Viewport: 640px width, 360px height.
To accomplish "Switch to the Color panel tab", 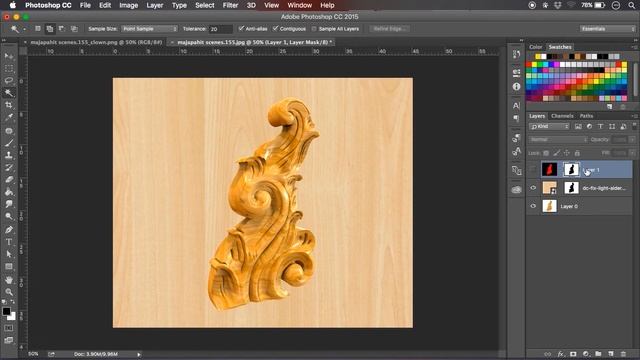I will tap(536, 47).
